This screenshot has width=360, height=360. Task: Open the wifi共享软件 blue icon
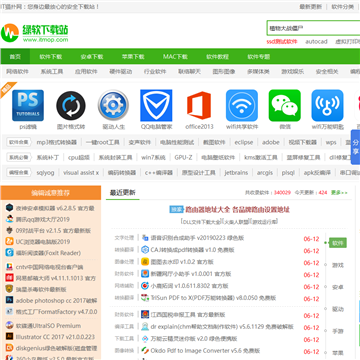click(x=242, y=105)
